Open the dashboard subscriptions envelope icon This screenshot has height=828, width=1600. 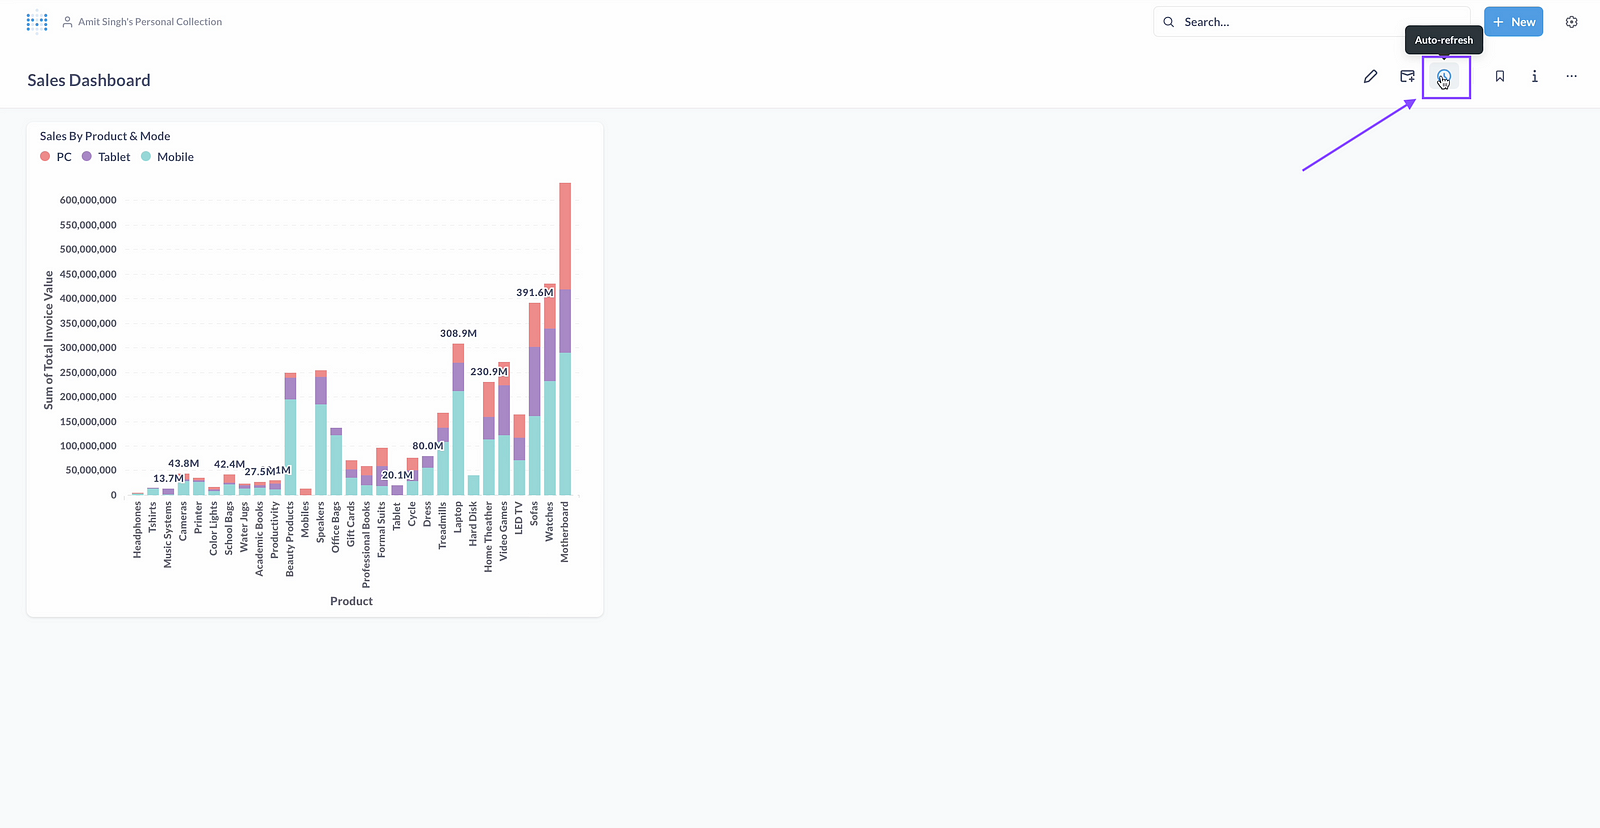(1407, 76)
